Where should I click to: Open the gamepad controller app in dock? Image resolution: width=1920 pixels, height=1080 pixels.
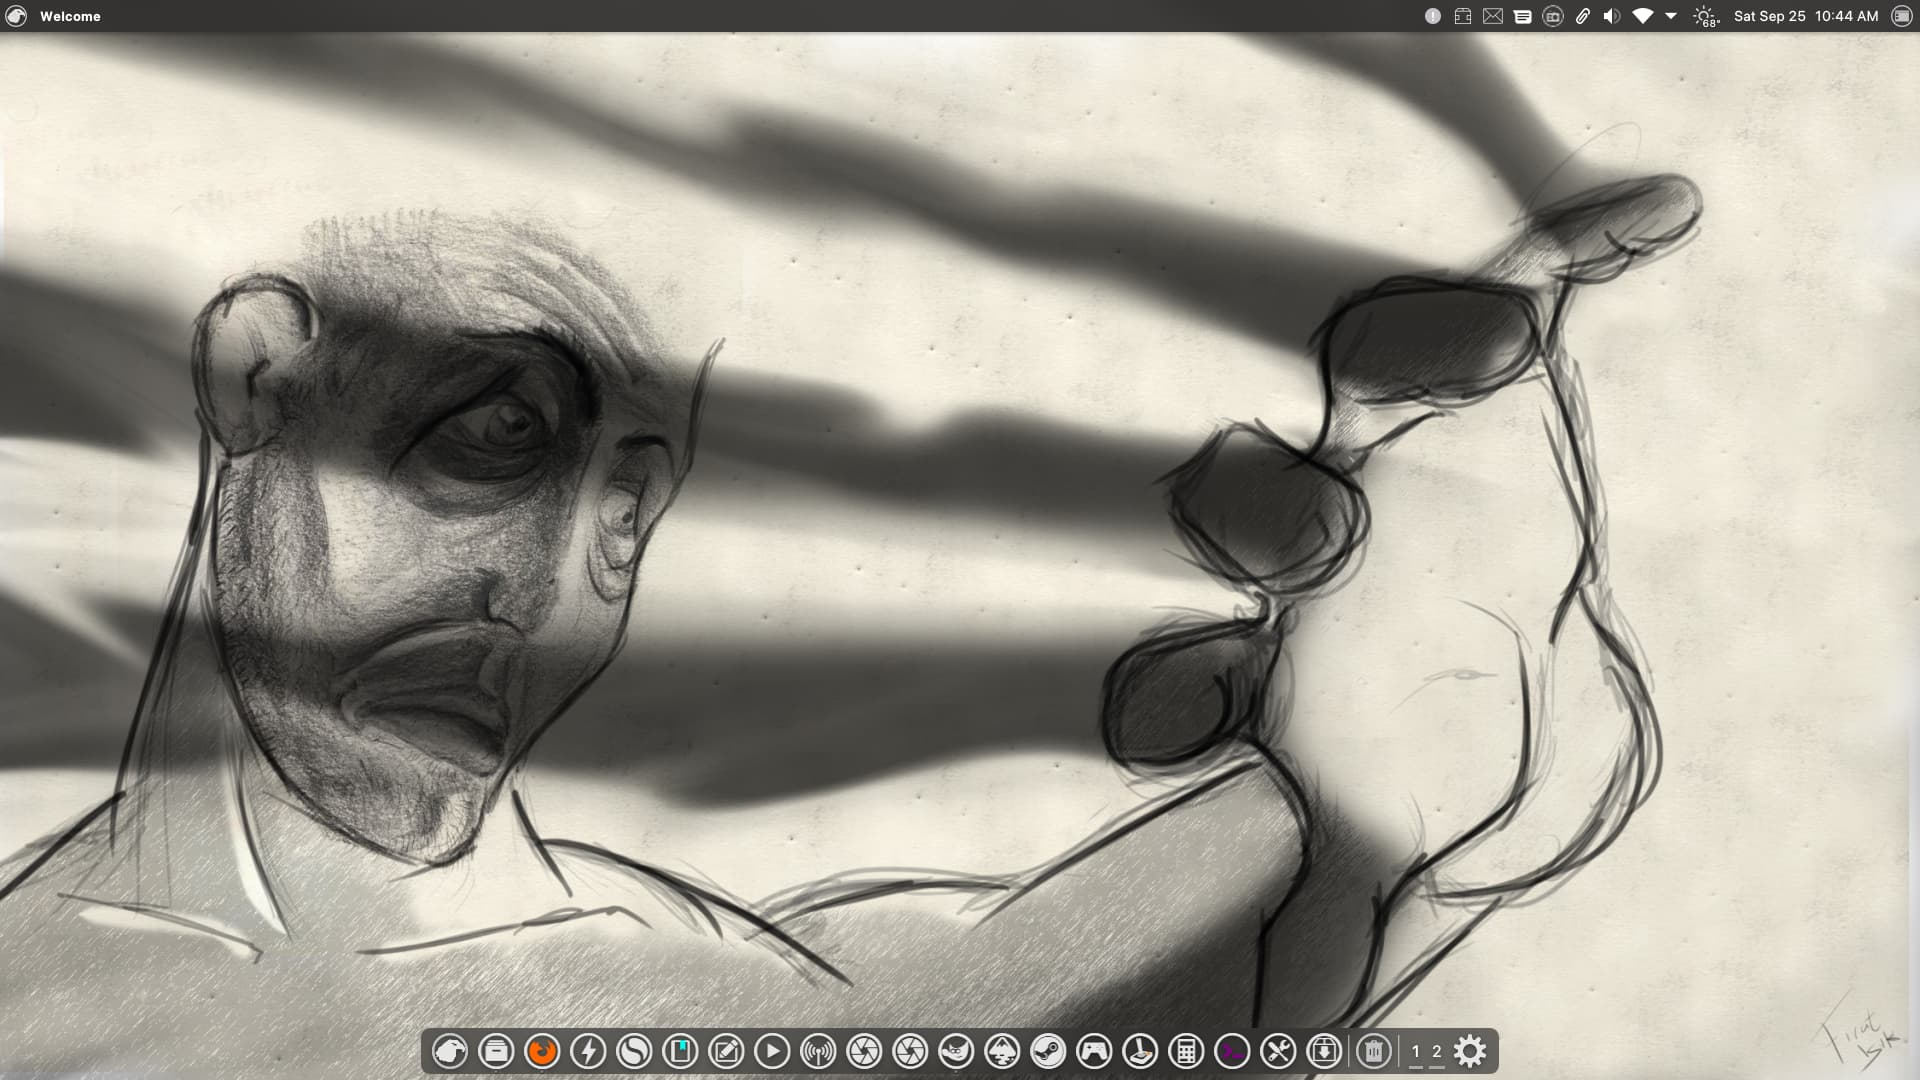tap(1094, 1051)
